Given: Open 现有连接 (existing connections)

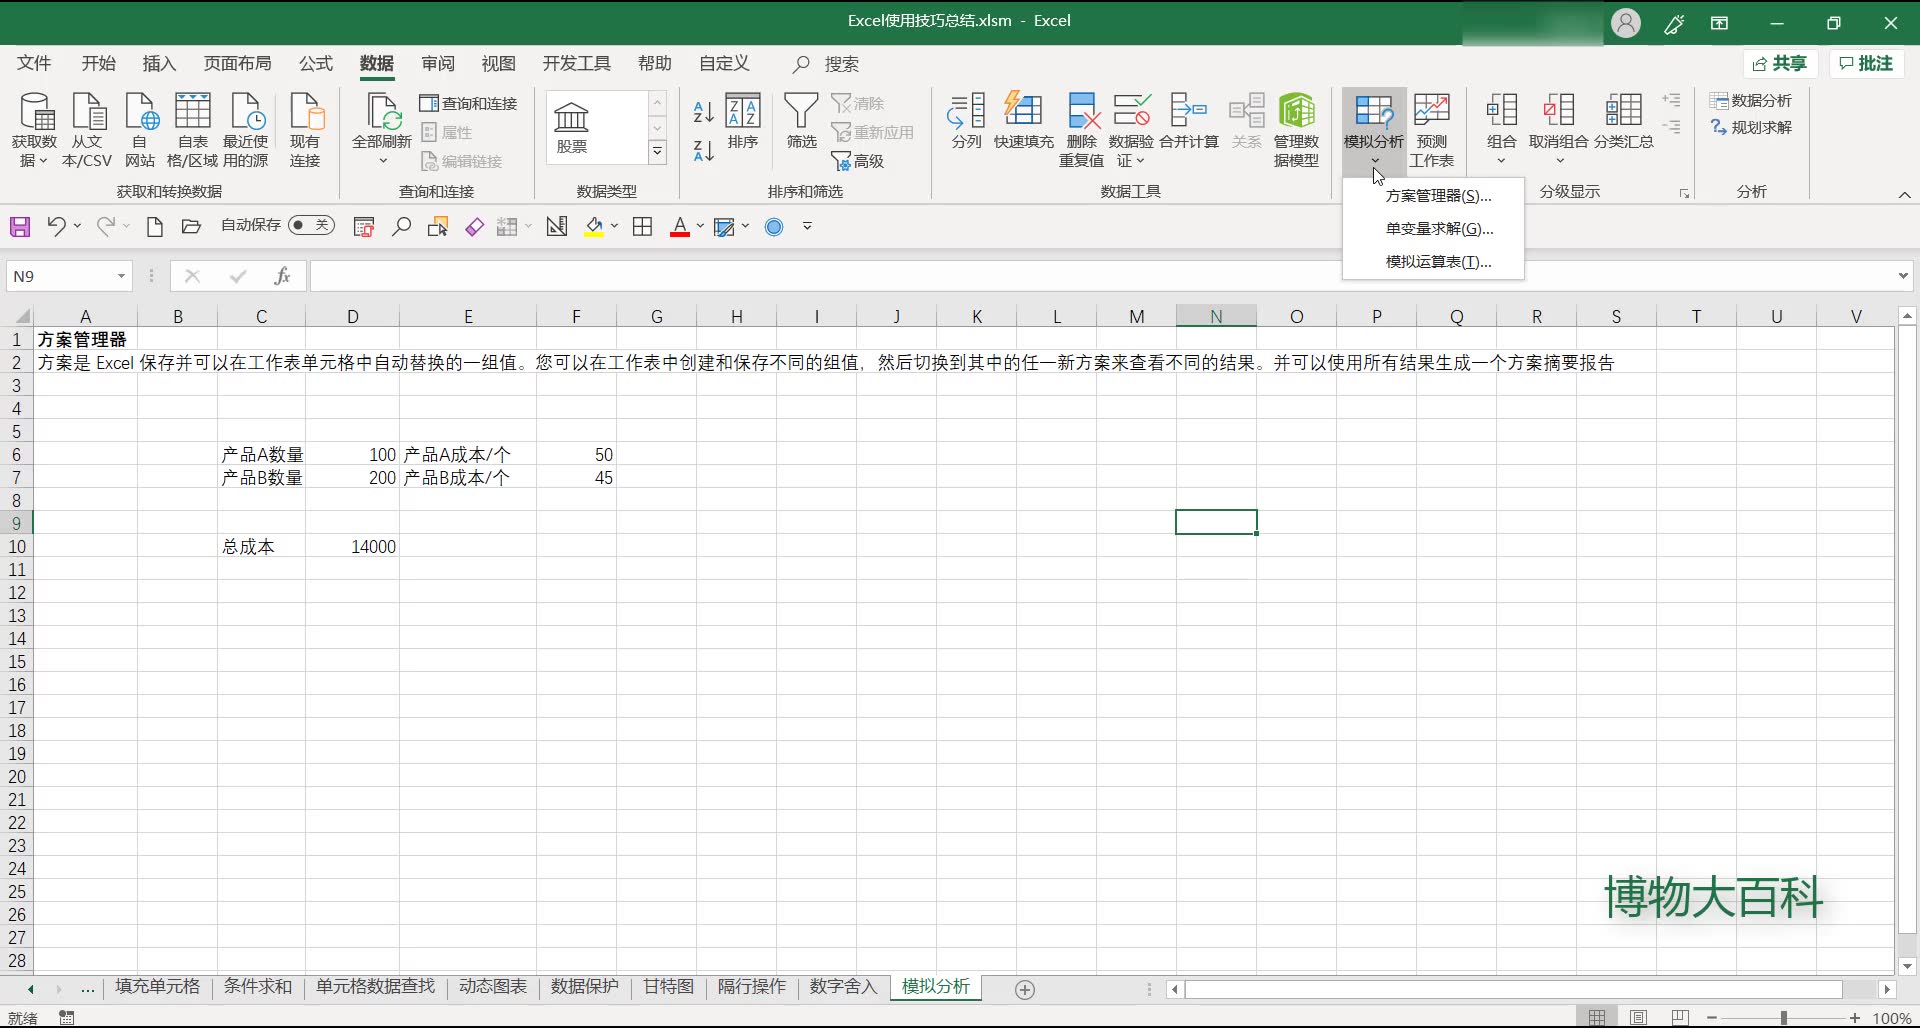Looking at the screenshot, I should (305, 130).
